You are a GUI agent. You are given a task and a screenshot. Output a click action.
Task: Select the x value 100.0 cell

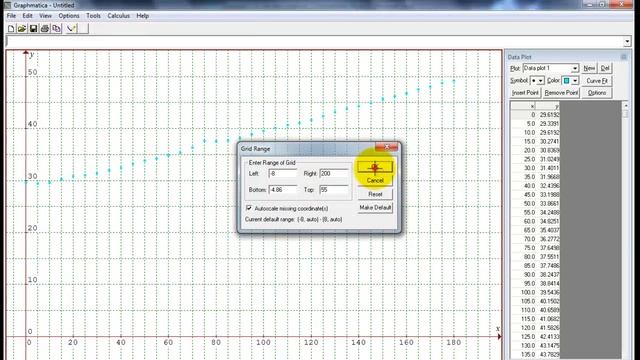tap(523, 292)
